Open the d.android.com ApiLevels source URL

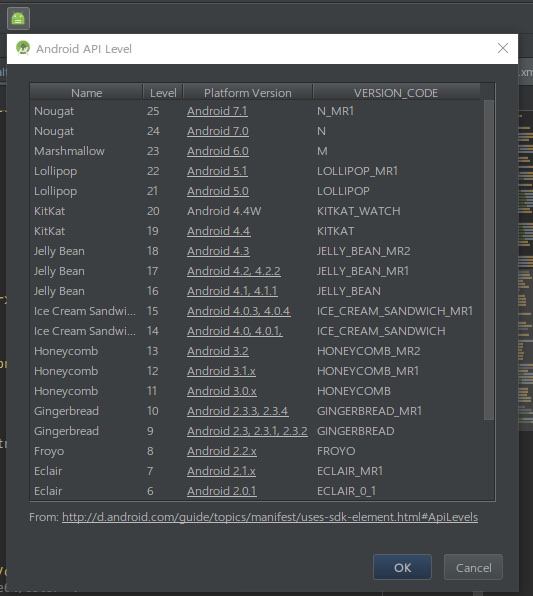pos(270,517)
